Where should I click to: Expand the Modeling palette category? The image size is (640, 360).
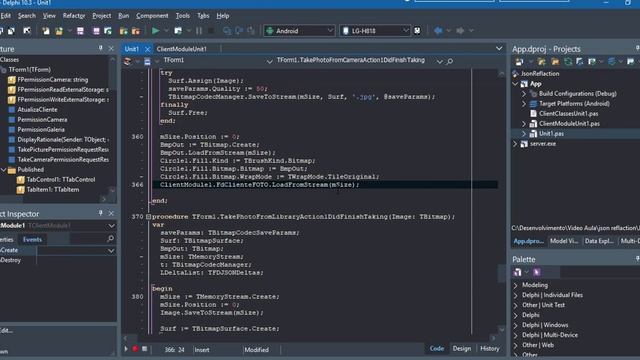(516, 285)
